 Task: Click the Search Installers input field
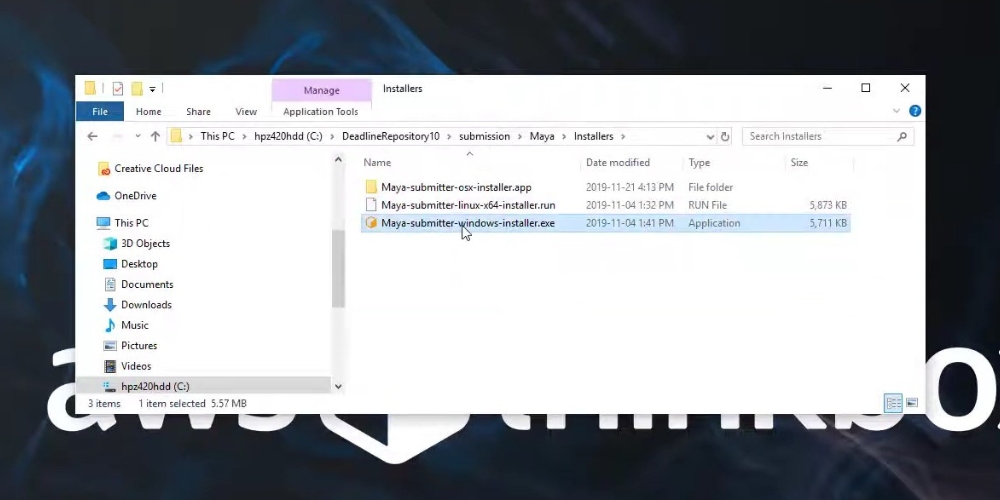(820, 136)
